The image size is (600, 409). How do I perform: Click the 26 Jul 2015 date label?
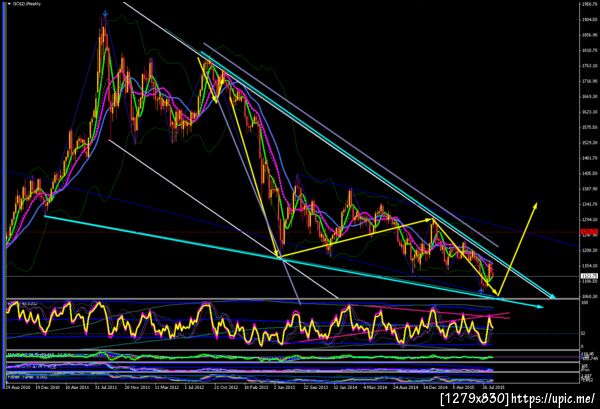(x=494, y=387)
